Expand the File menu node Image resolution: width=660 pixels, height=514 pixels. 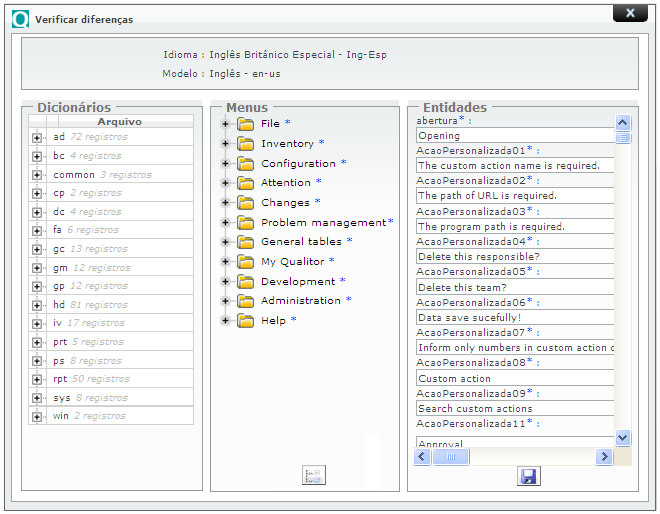click(225, 124)
